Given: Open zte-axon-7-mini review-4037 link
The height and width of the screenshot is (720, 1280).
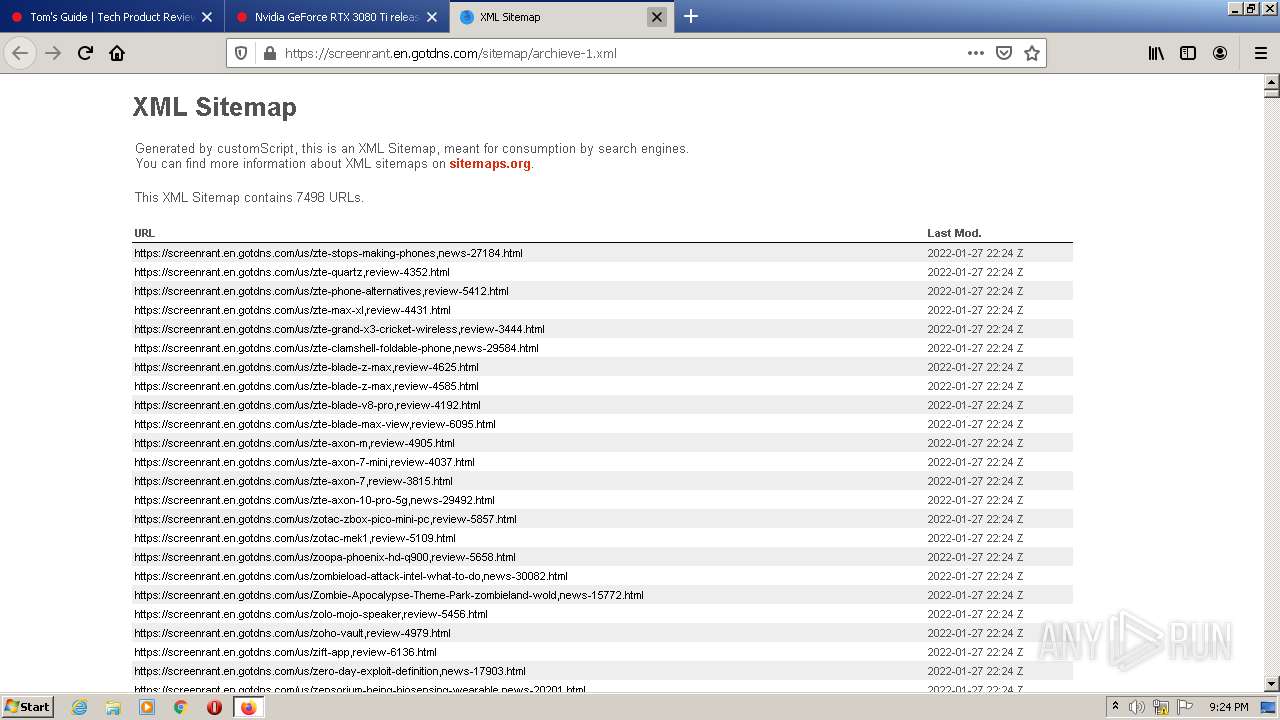Looking at the screenshot, I should coord(304,462).
